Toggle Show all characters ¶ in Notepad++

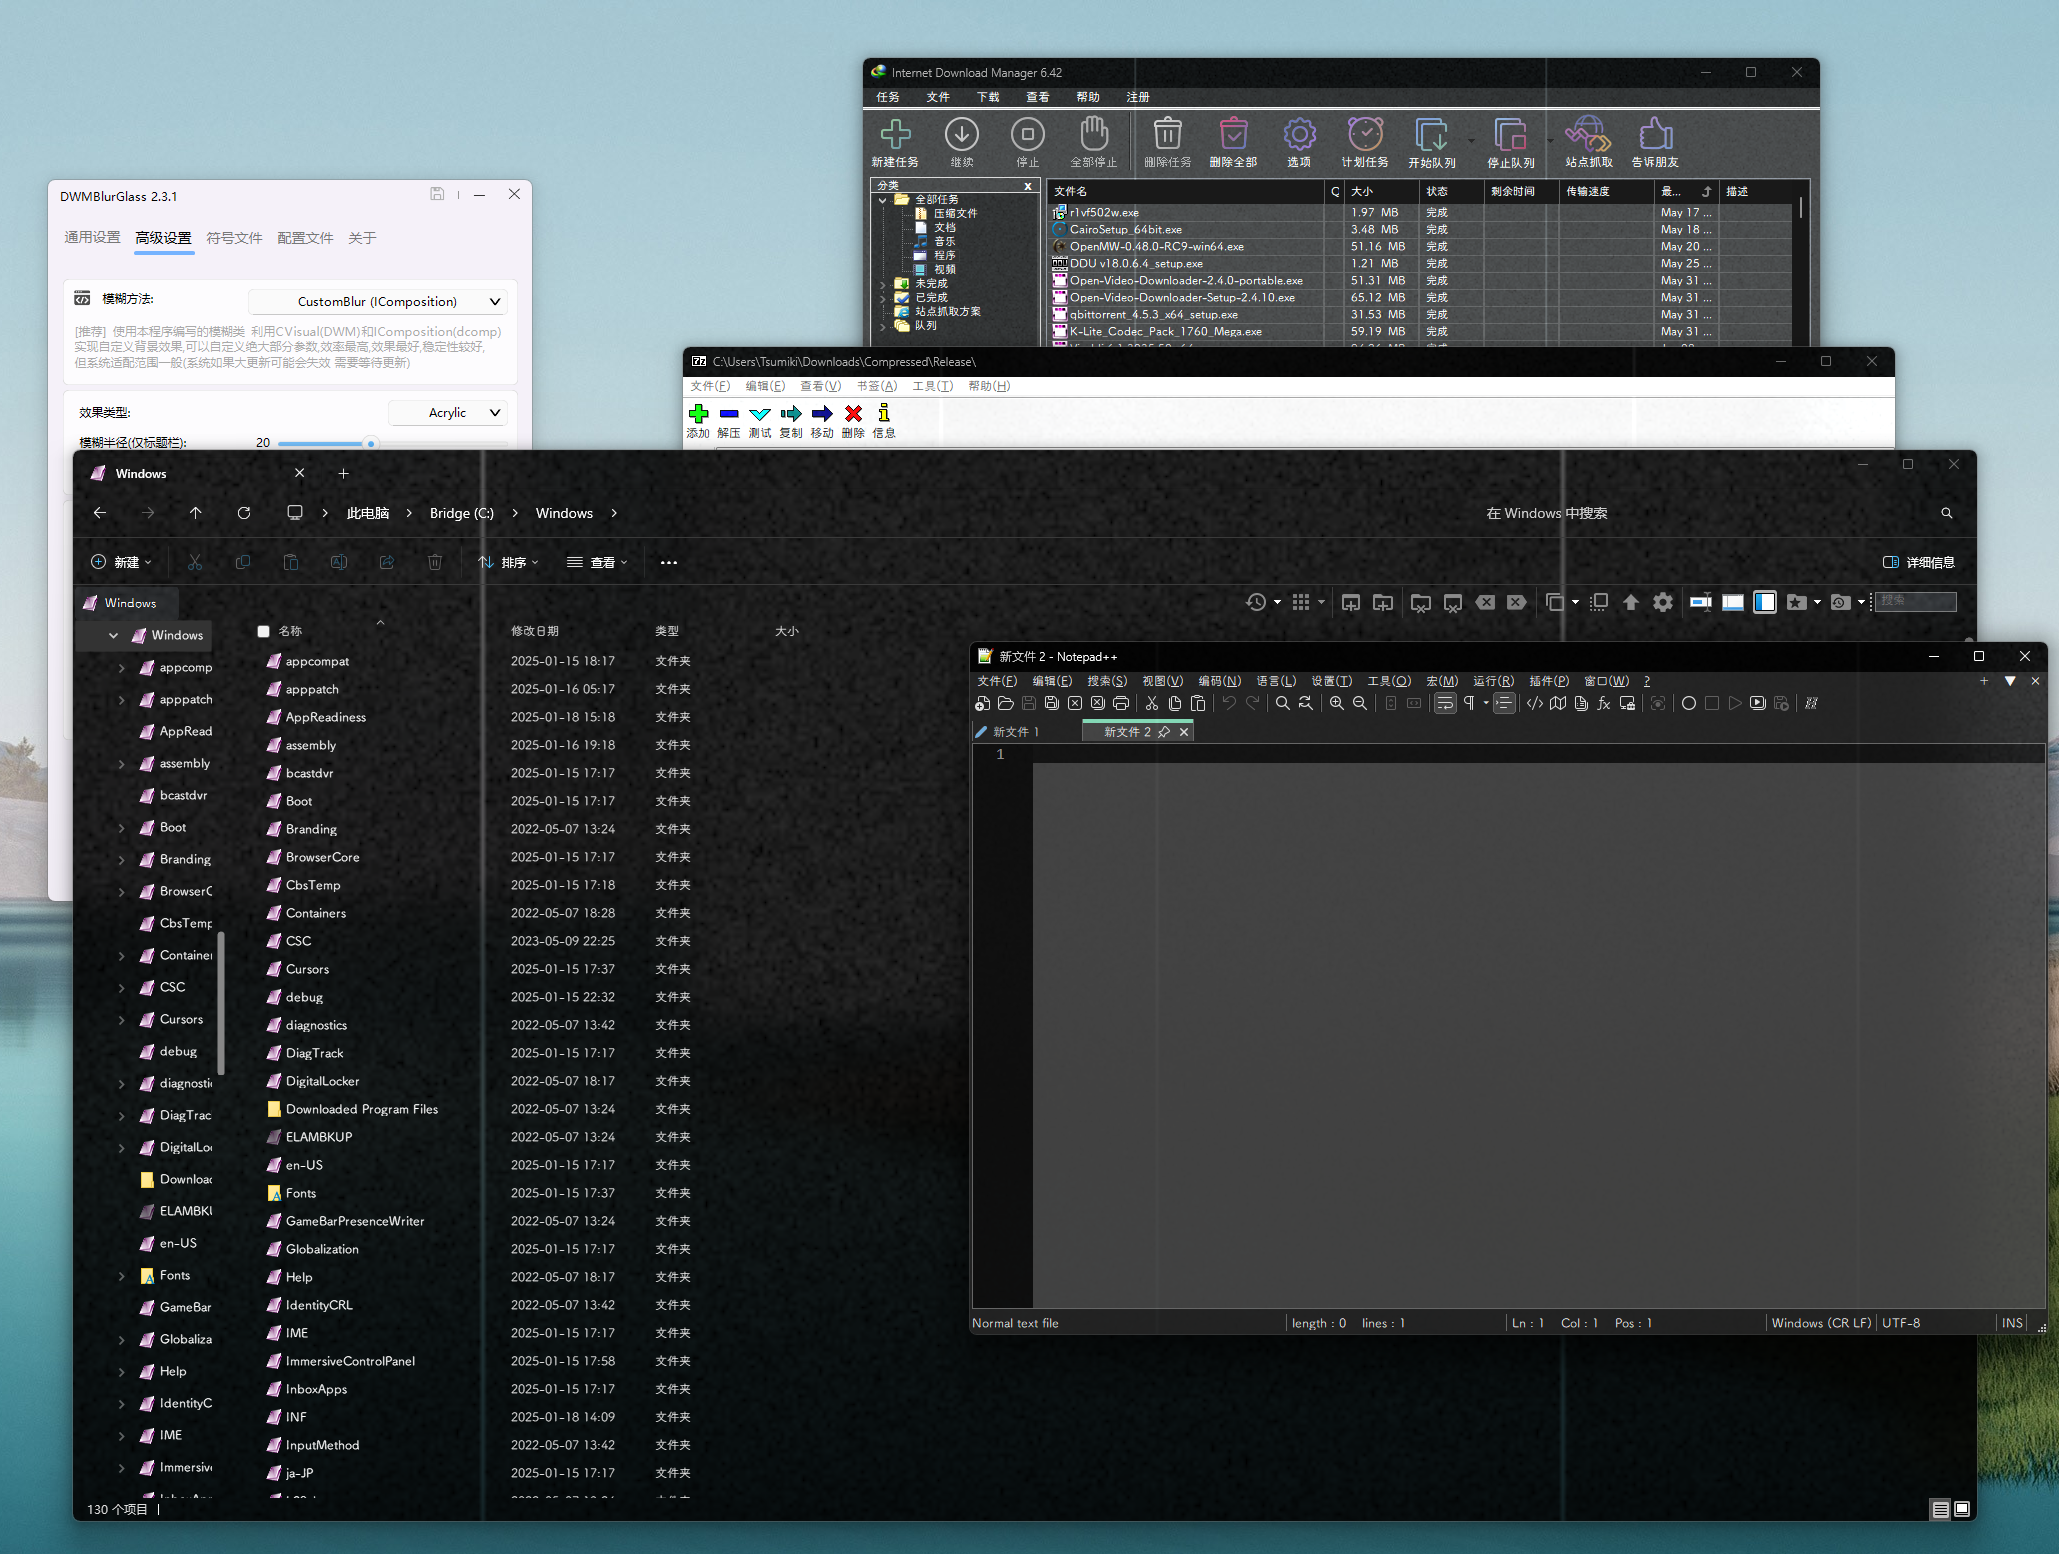(1469, 703)
